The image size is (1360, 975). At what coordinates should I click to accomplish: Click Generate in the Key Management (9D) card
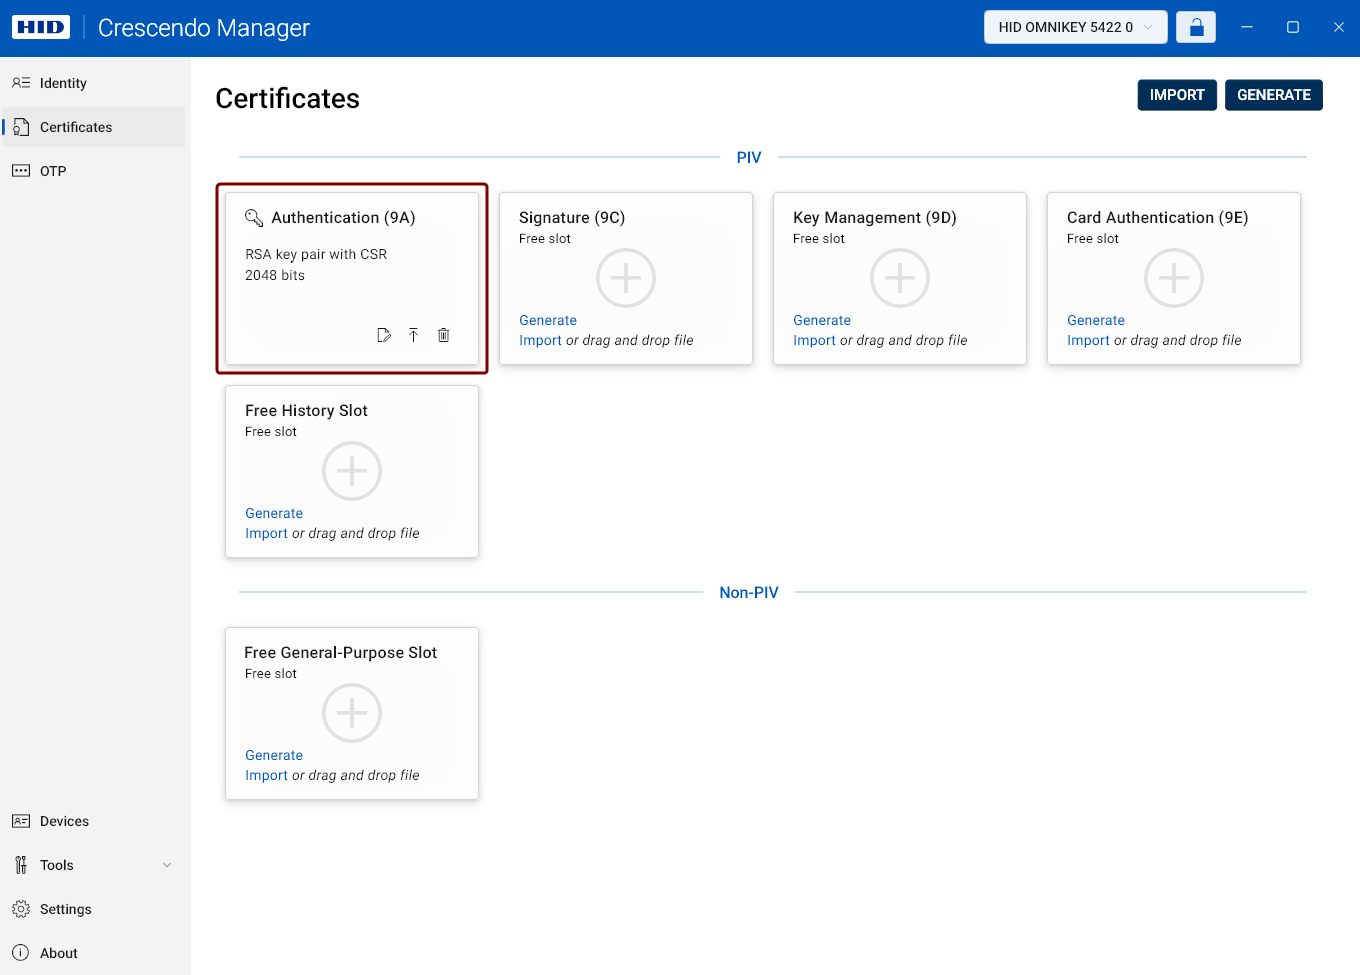822,320
